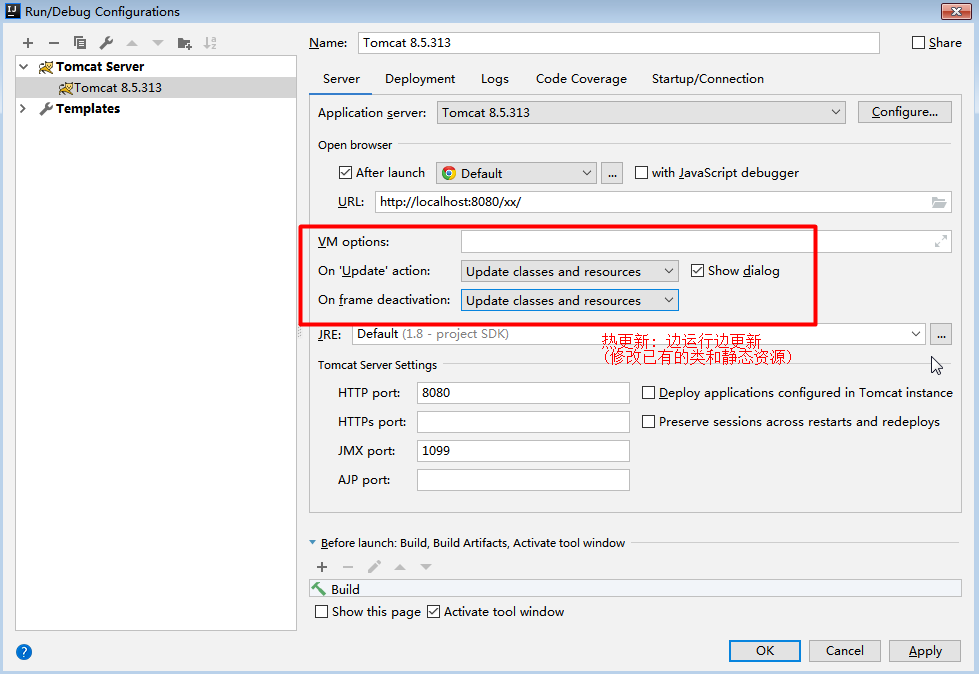
Task: Enable with JavaScript debugger checkbox
Action: [641, 172]
